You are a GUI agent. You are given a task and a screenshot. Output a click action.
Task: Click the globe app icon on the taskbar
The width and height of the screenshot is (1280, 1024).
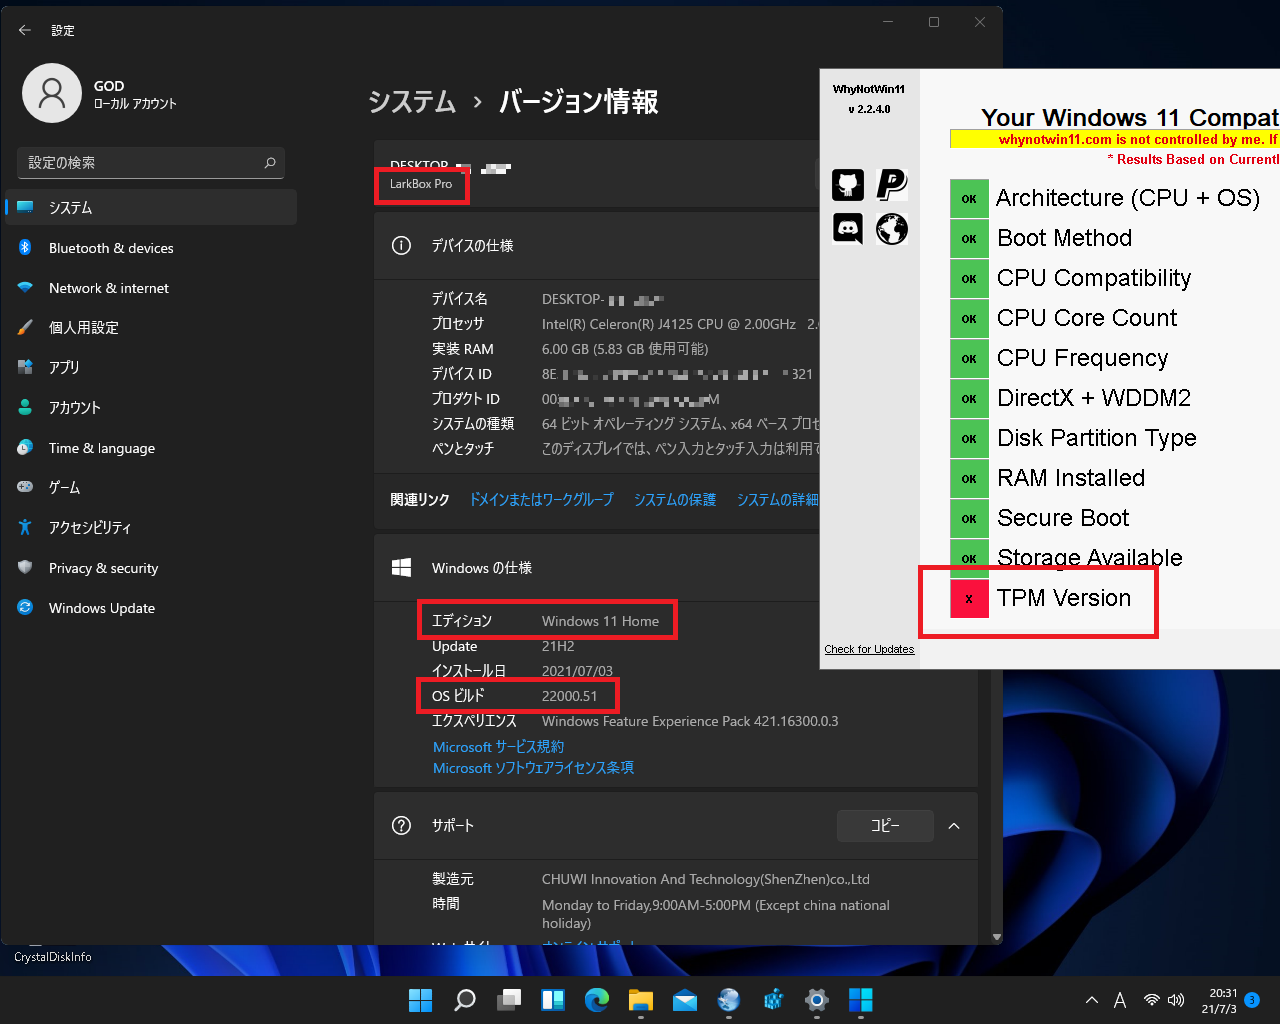pyautogui.click(x=729, y=1000)
